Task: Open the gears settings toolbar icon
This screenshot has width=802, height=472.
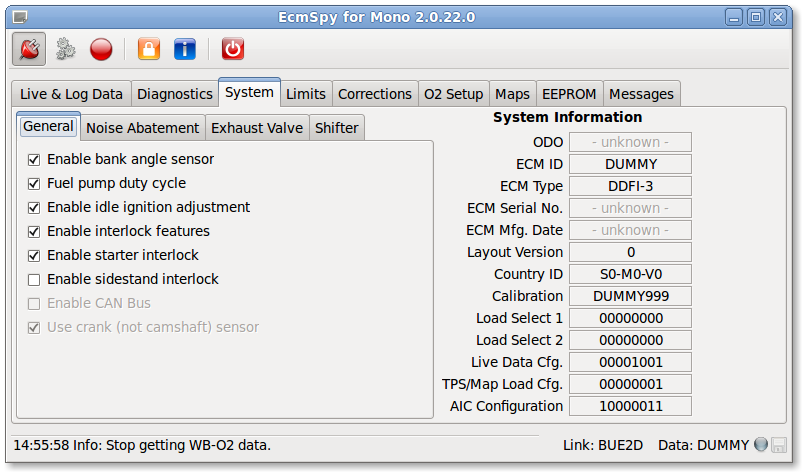Action: [x=65, y=49]
